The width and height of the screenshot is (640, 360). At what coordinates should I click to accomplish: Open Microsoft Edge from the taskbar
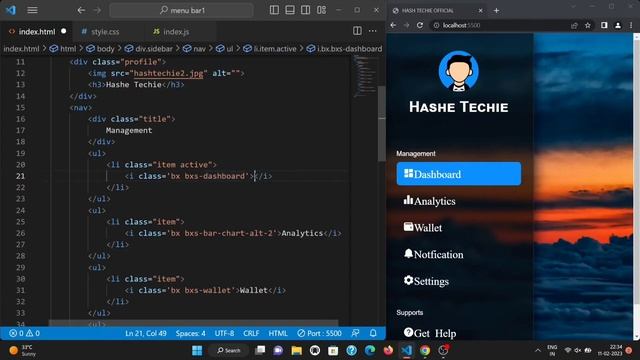(370, 350)
